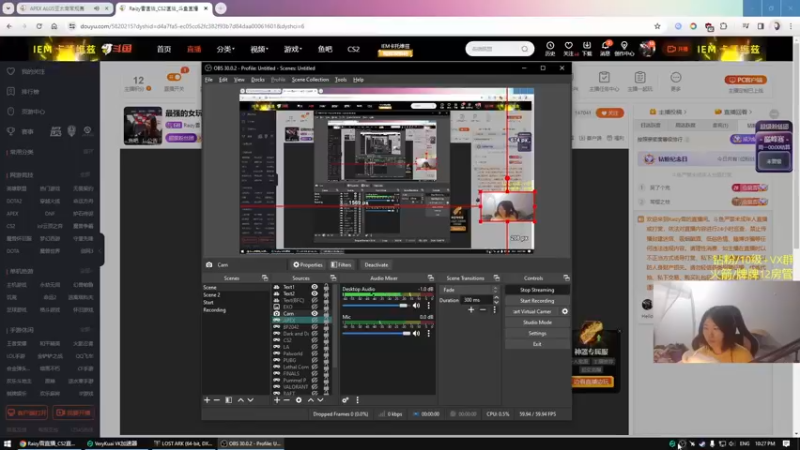Remove the selected source using the Sources minus icon
800x450 pixels.
[x=287, y=400]
